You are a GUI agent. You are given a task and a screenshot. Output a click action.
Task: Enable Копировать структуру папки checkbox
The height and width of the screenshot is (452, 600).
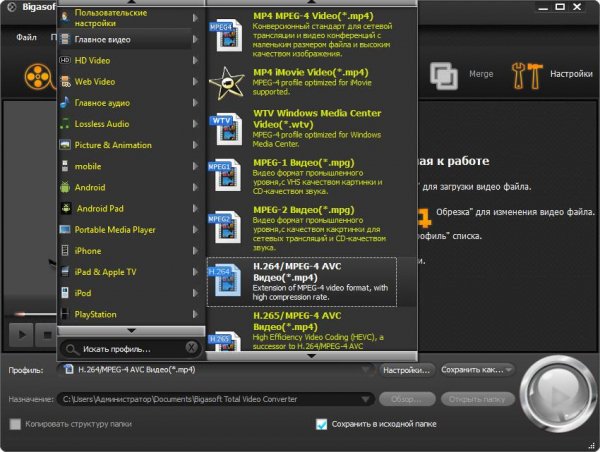tap(15, 424)
